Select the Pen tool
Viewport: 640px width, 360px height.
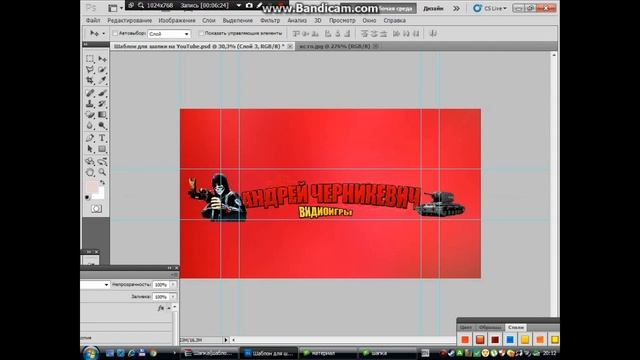click(90, 138)
